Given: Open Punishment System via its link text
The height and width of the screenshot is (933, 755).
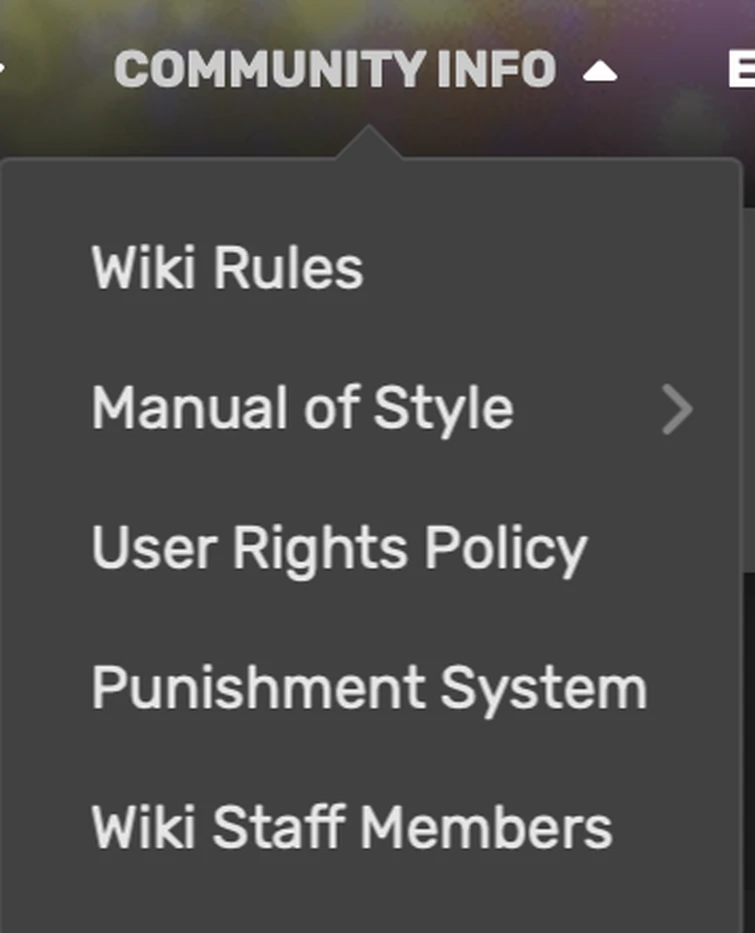Looking at the screenshot, I should (368, 686).
